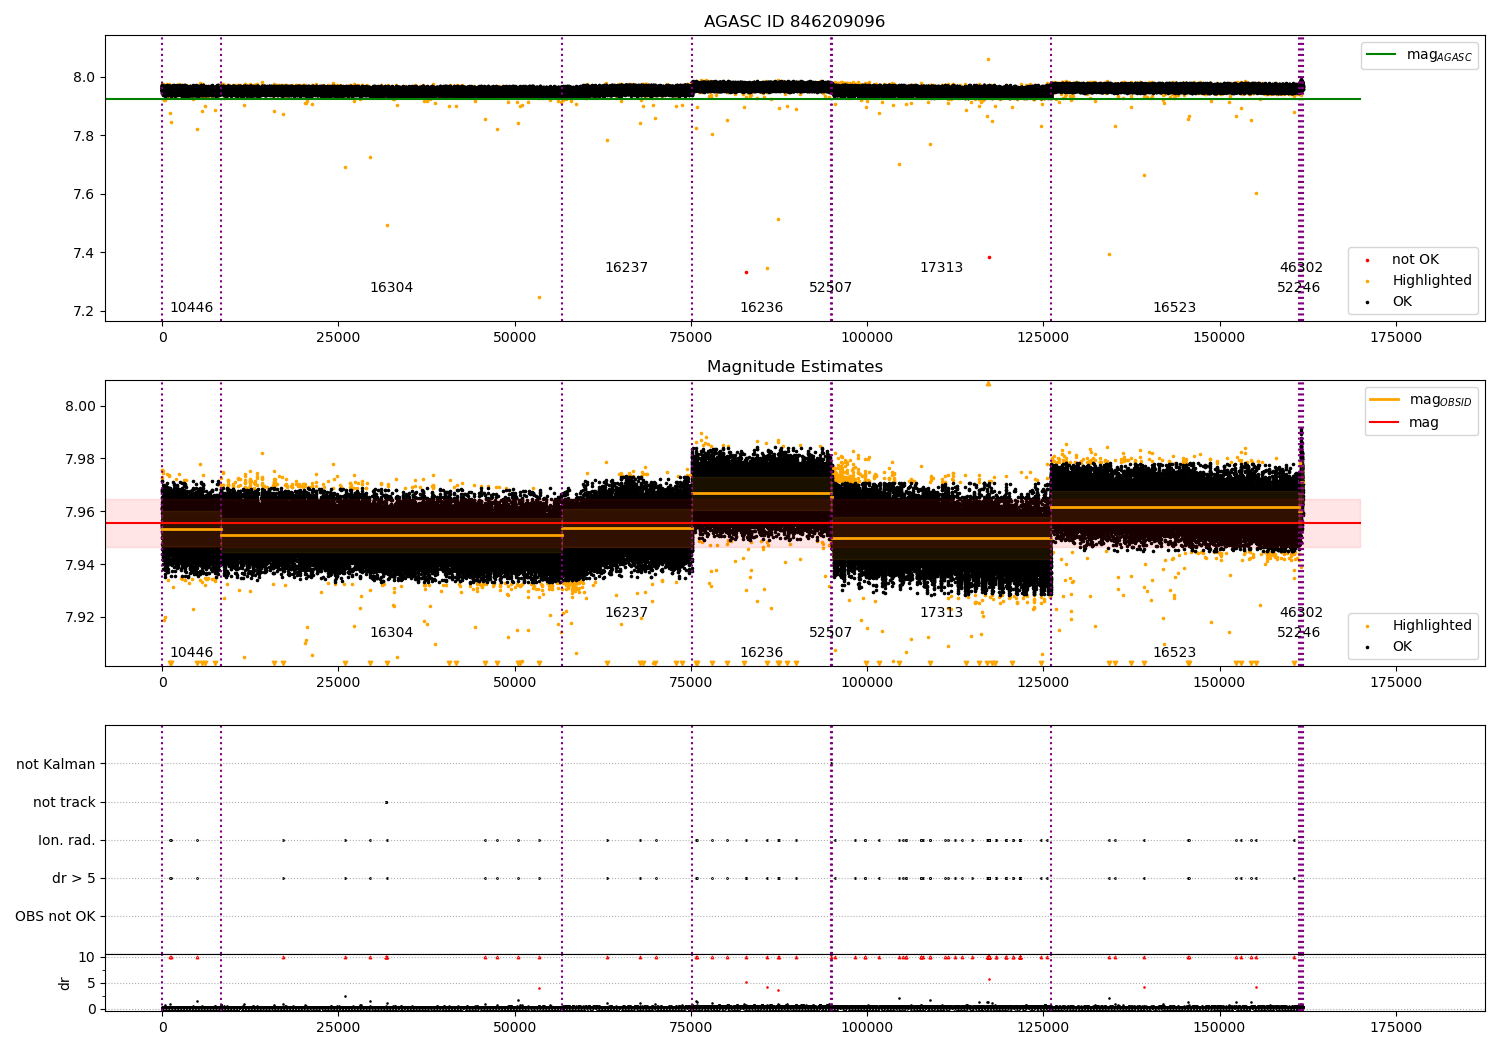Click obsid label 10446 in the AGASC ID plot

(191, 308)
